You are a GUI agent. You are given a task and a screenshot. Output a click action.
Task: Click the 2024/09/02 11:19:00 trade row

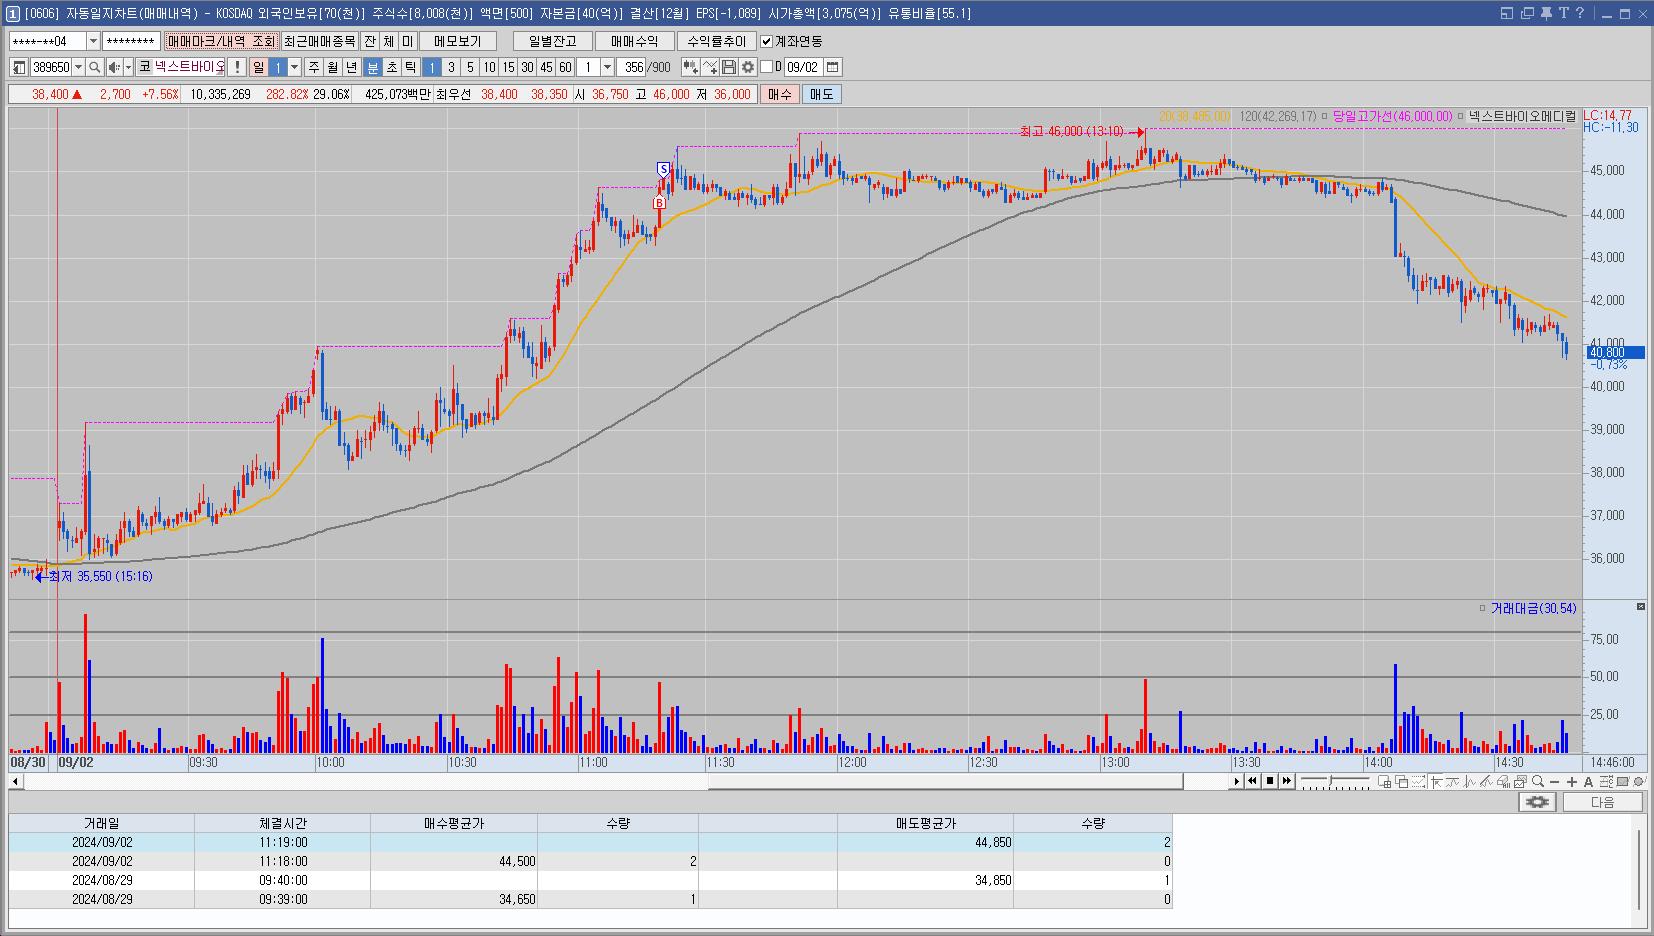[x=590, y=842]
